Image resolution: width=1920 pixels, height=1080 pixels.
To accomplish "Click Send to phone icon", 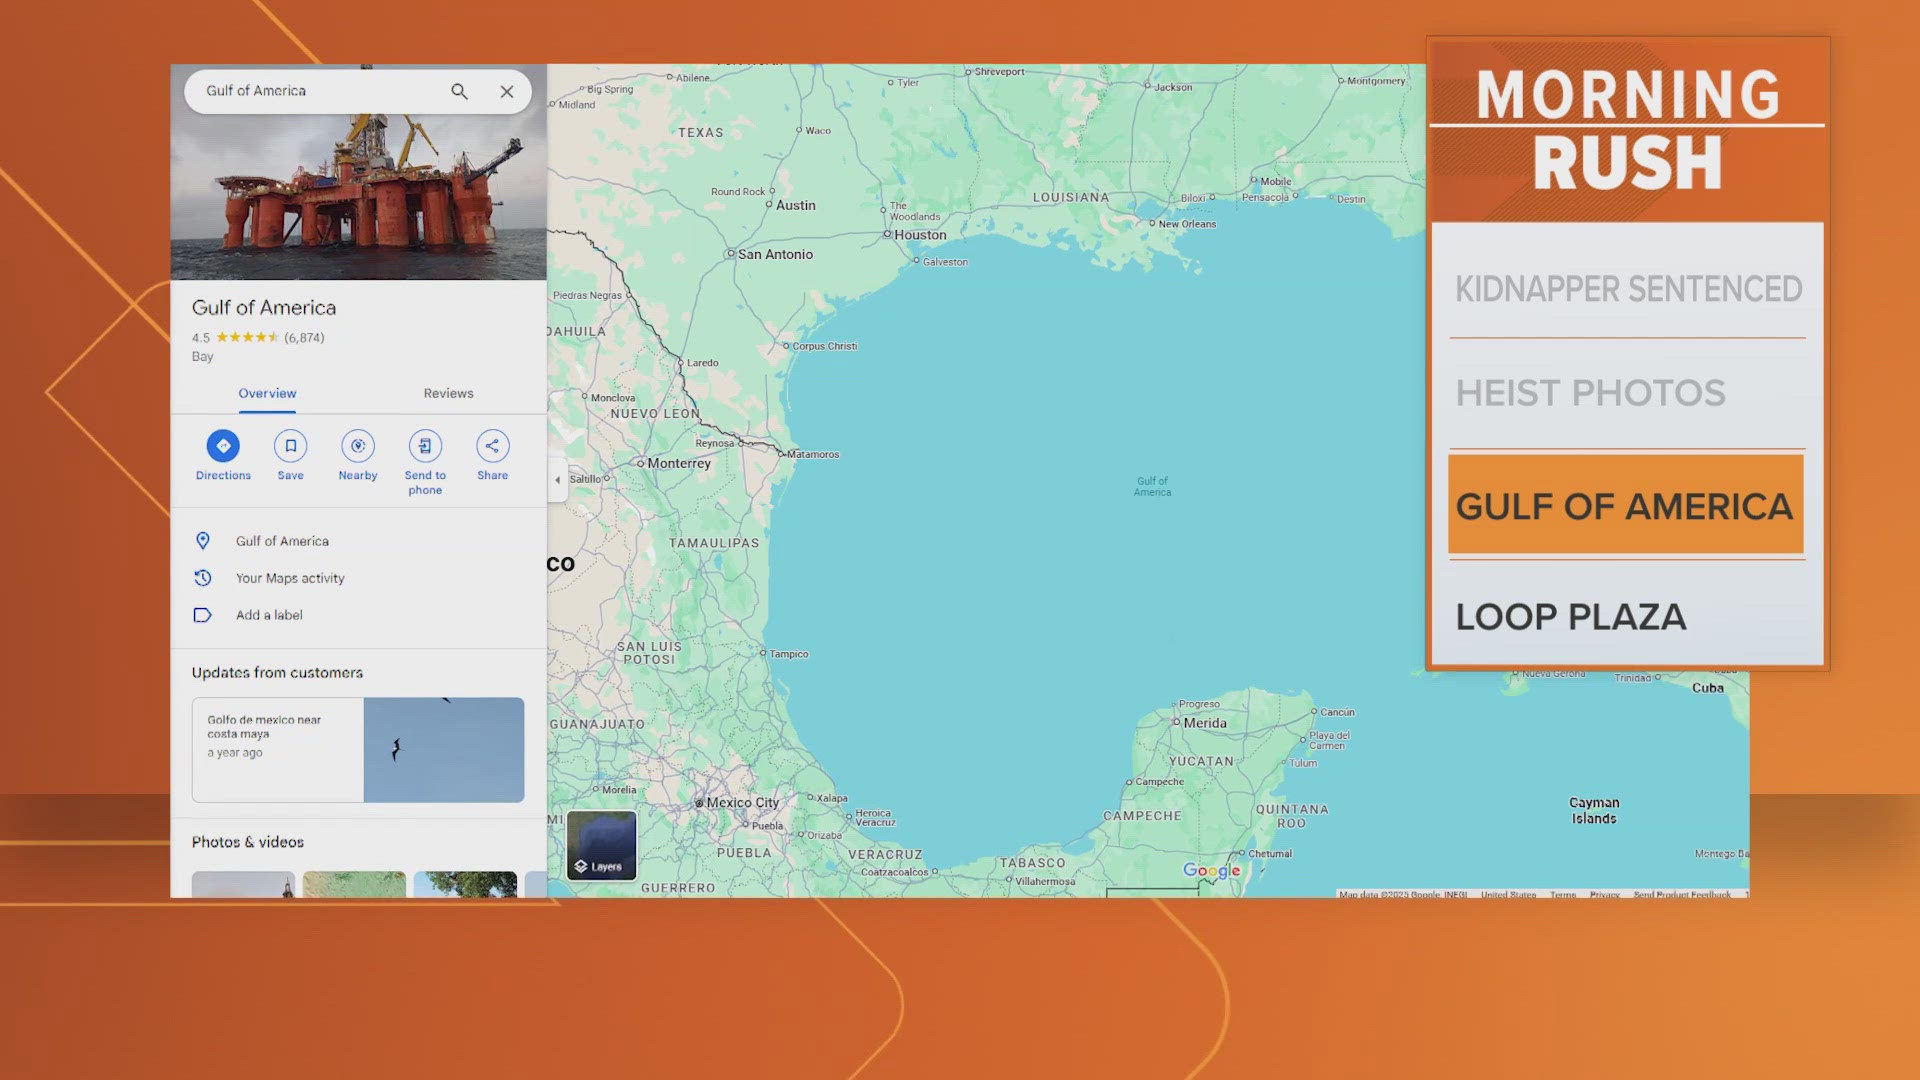I will coord(425,446).
